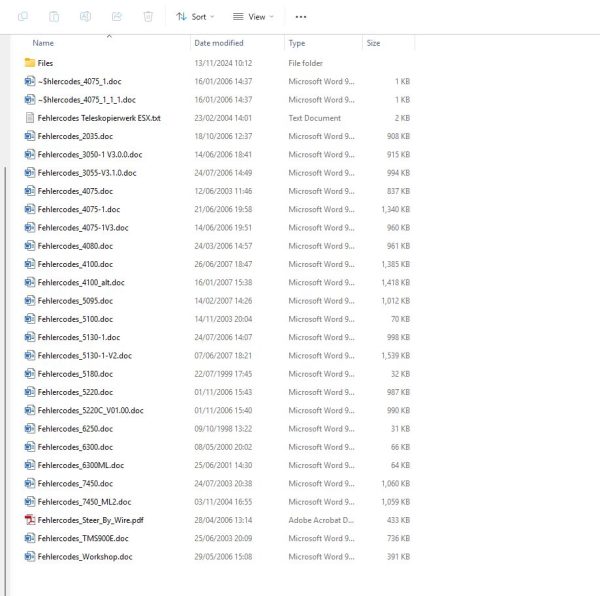Screen dimensions: 600x596
Task: Select the Files folder icon
Action: tap(29, 63)
